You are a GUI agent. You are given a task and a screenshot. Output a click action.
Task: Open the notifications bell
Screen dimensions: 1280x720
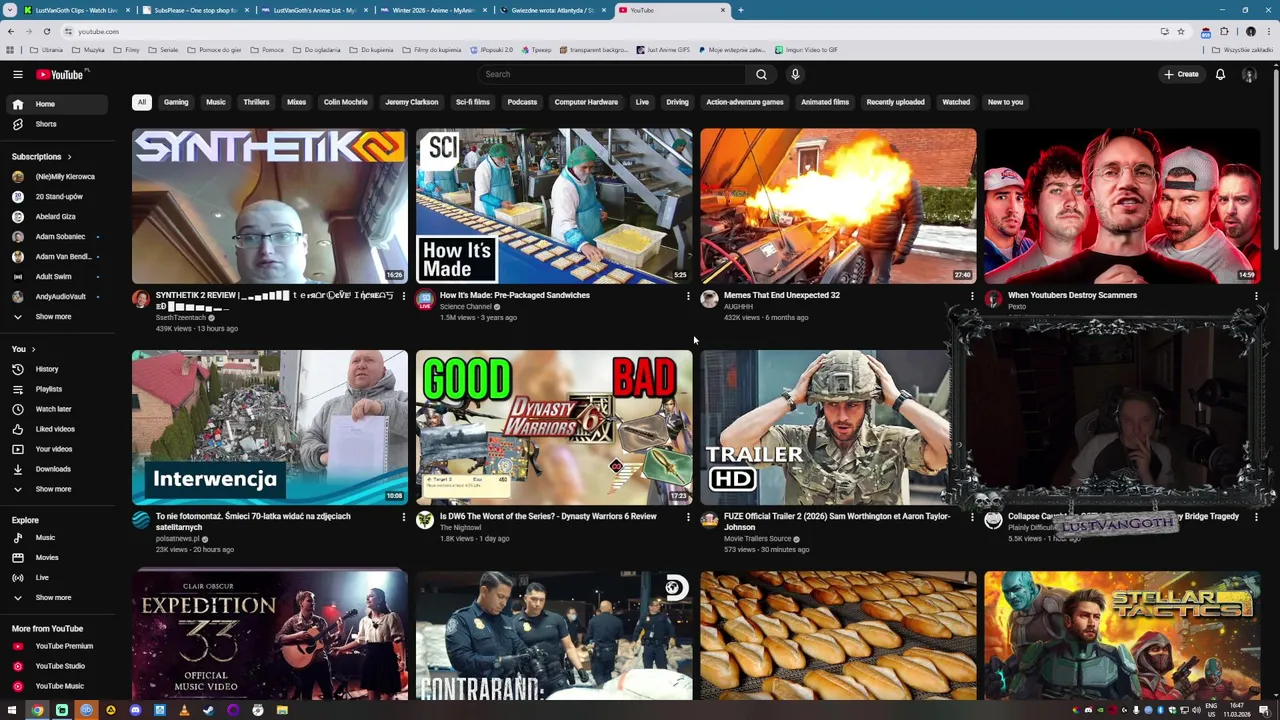[x=1220, y=74]
